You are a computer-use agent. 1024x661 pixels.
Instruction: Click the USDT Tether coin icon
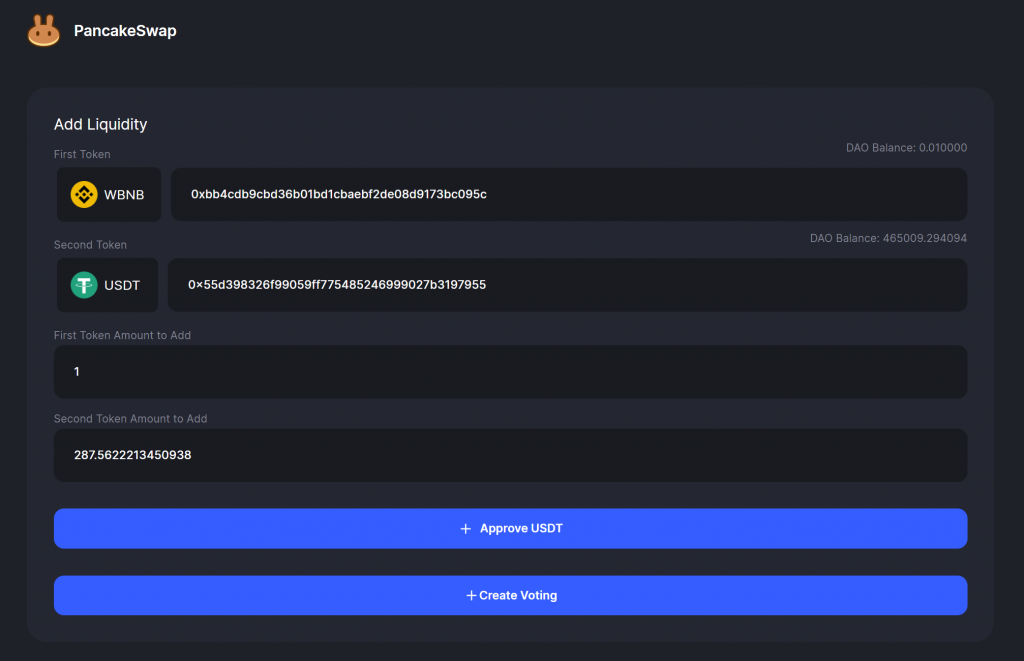(84, 285)
